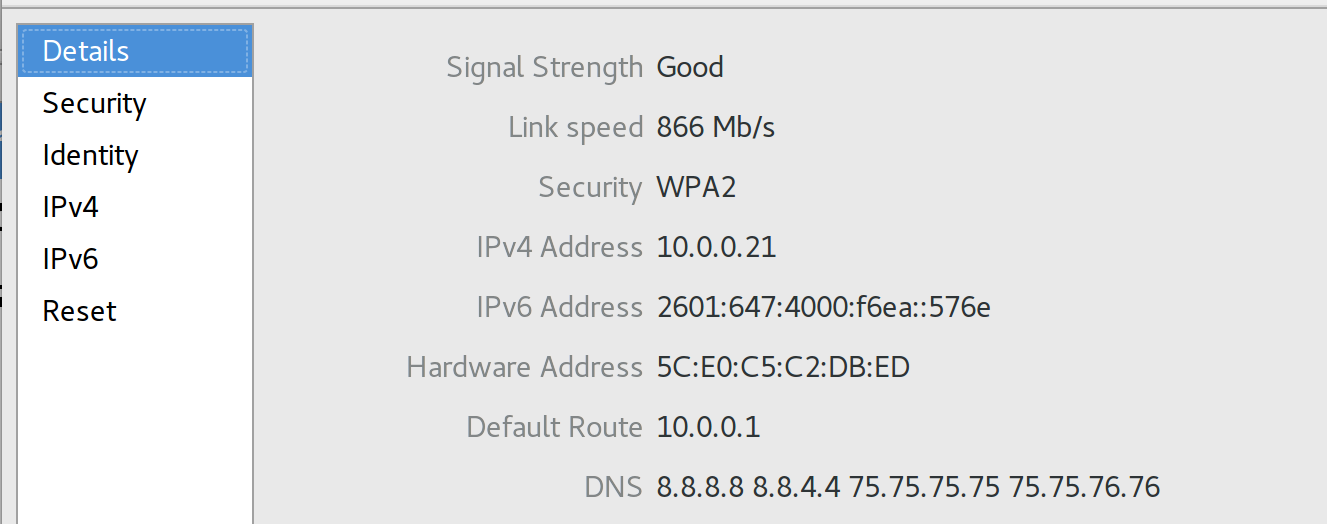Click the Hardware Address label

point(524,367)
